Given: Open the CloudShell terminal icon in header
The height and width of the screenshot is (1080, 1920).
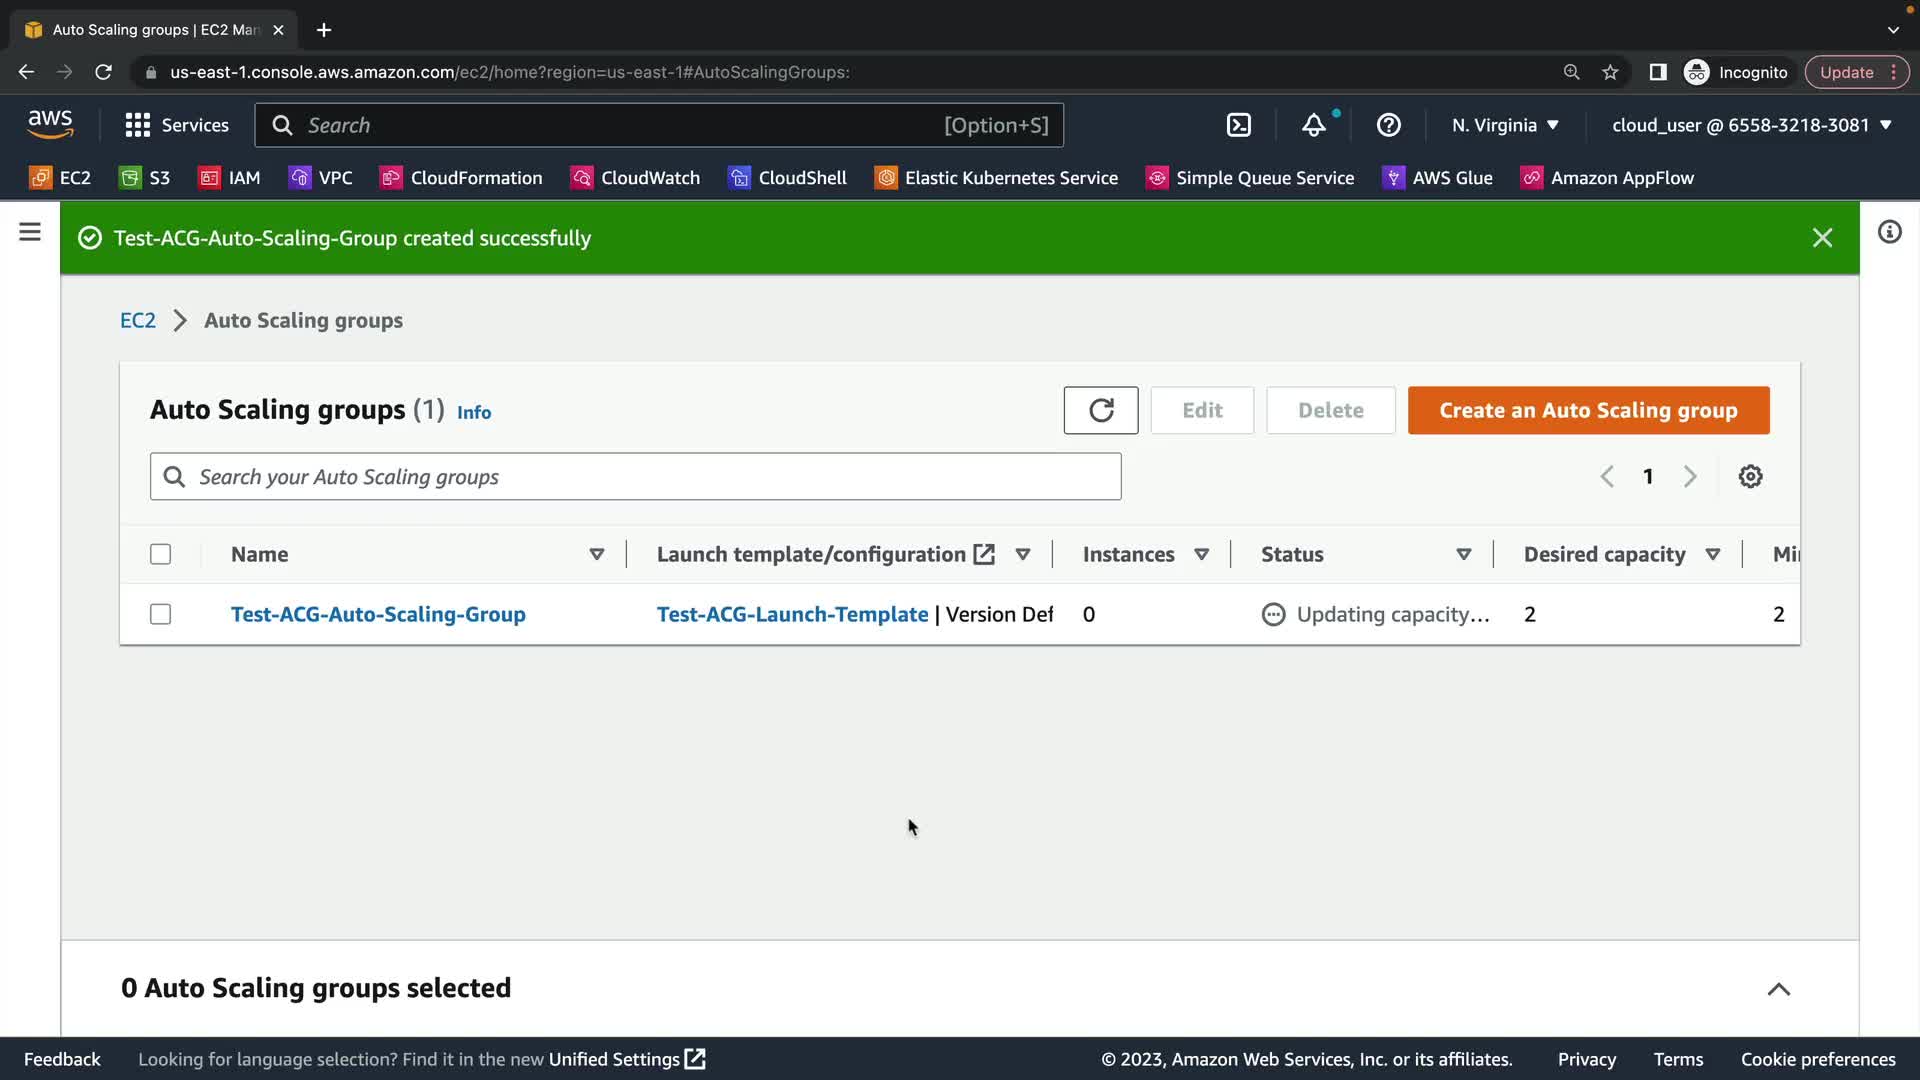Looking at the screenshot, I should click(1238, 125).
